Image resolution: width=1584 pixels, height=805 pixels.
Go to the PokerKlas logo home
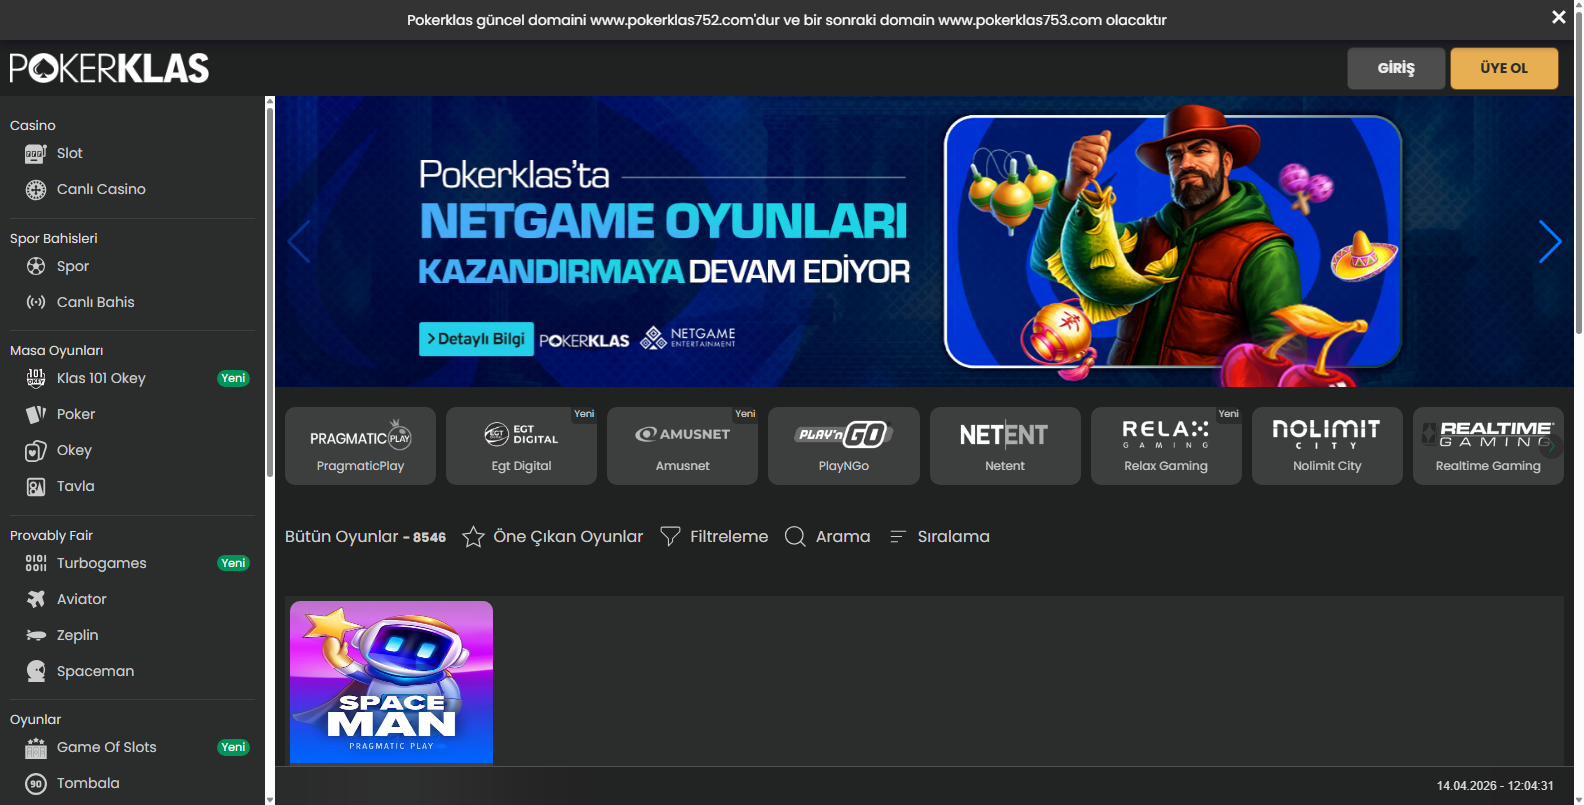[109, 68]
